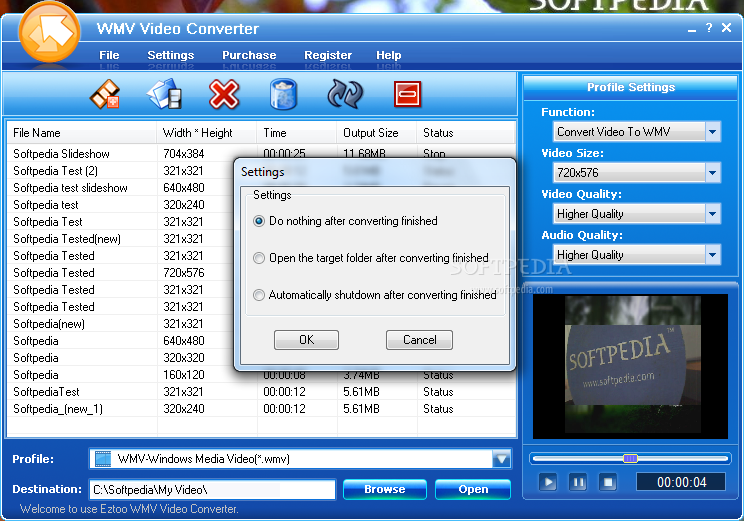
Task: Expand the Video Quality dropdown
Action: tap(712, 214)
